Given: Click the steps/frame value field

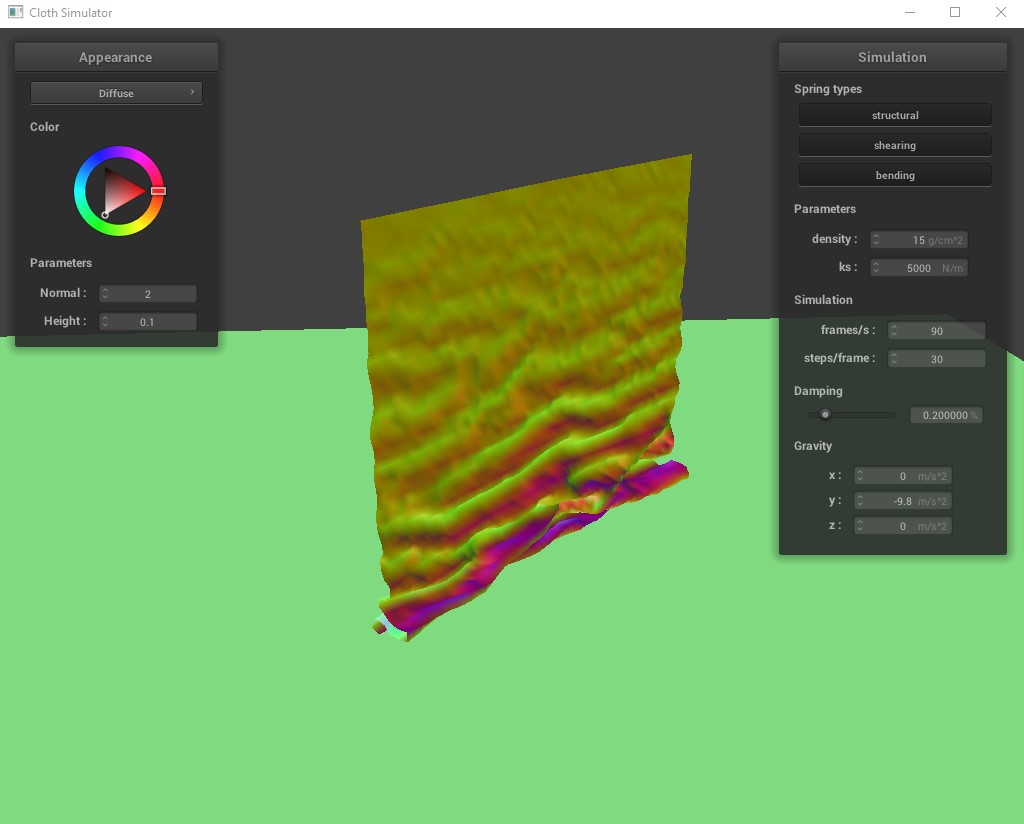Looking at the screenshot, I should [x=936, y=358].
